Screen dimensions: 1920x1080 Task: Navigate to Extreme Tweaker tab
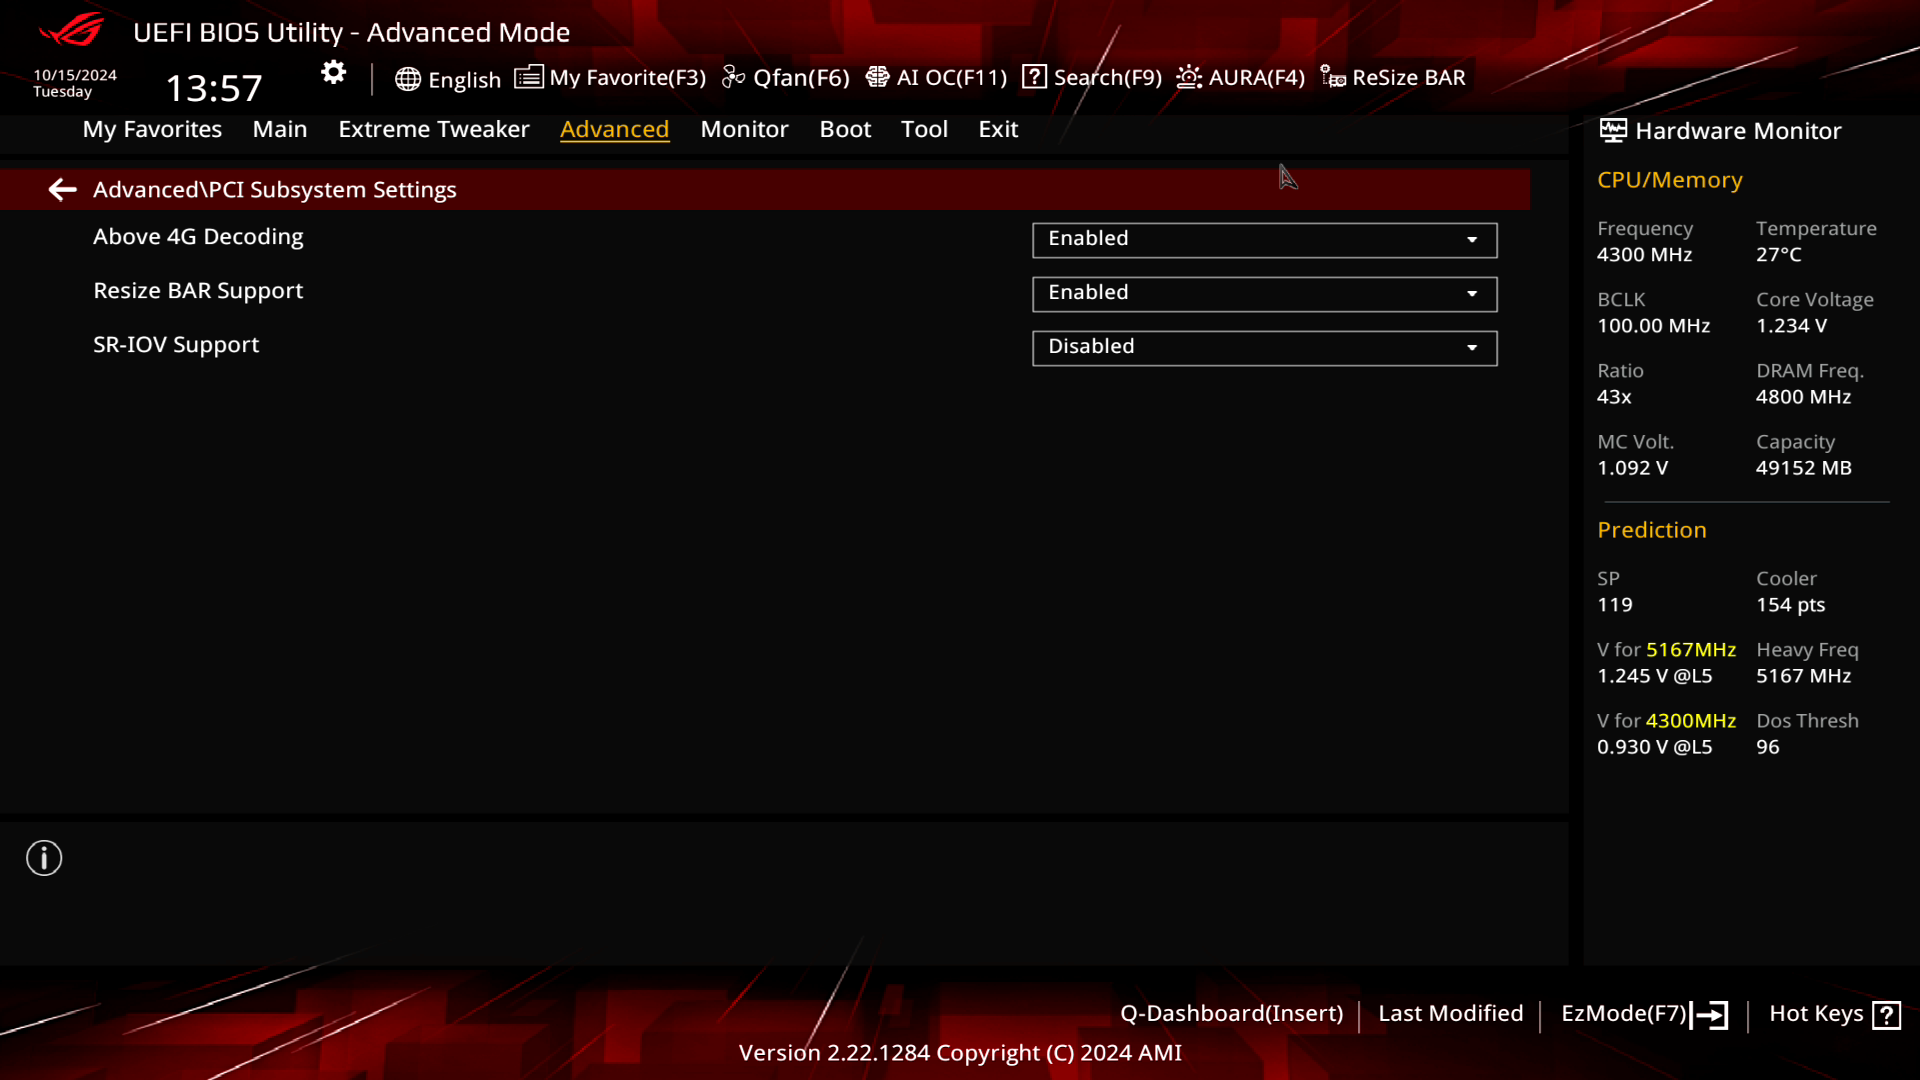click(x=433, y=128)
